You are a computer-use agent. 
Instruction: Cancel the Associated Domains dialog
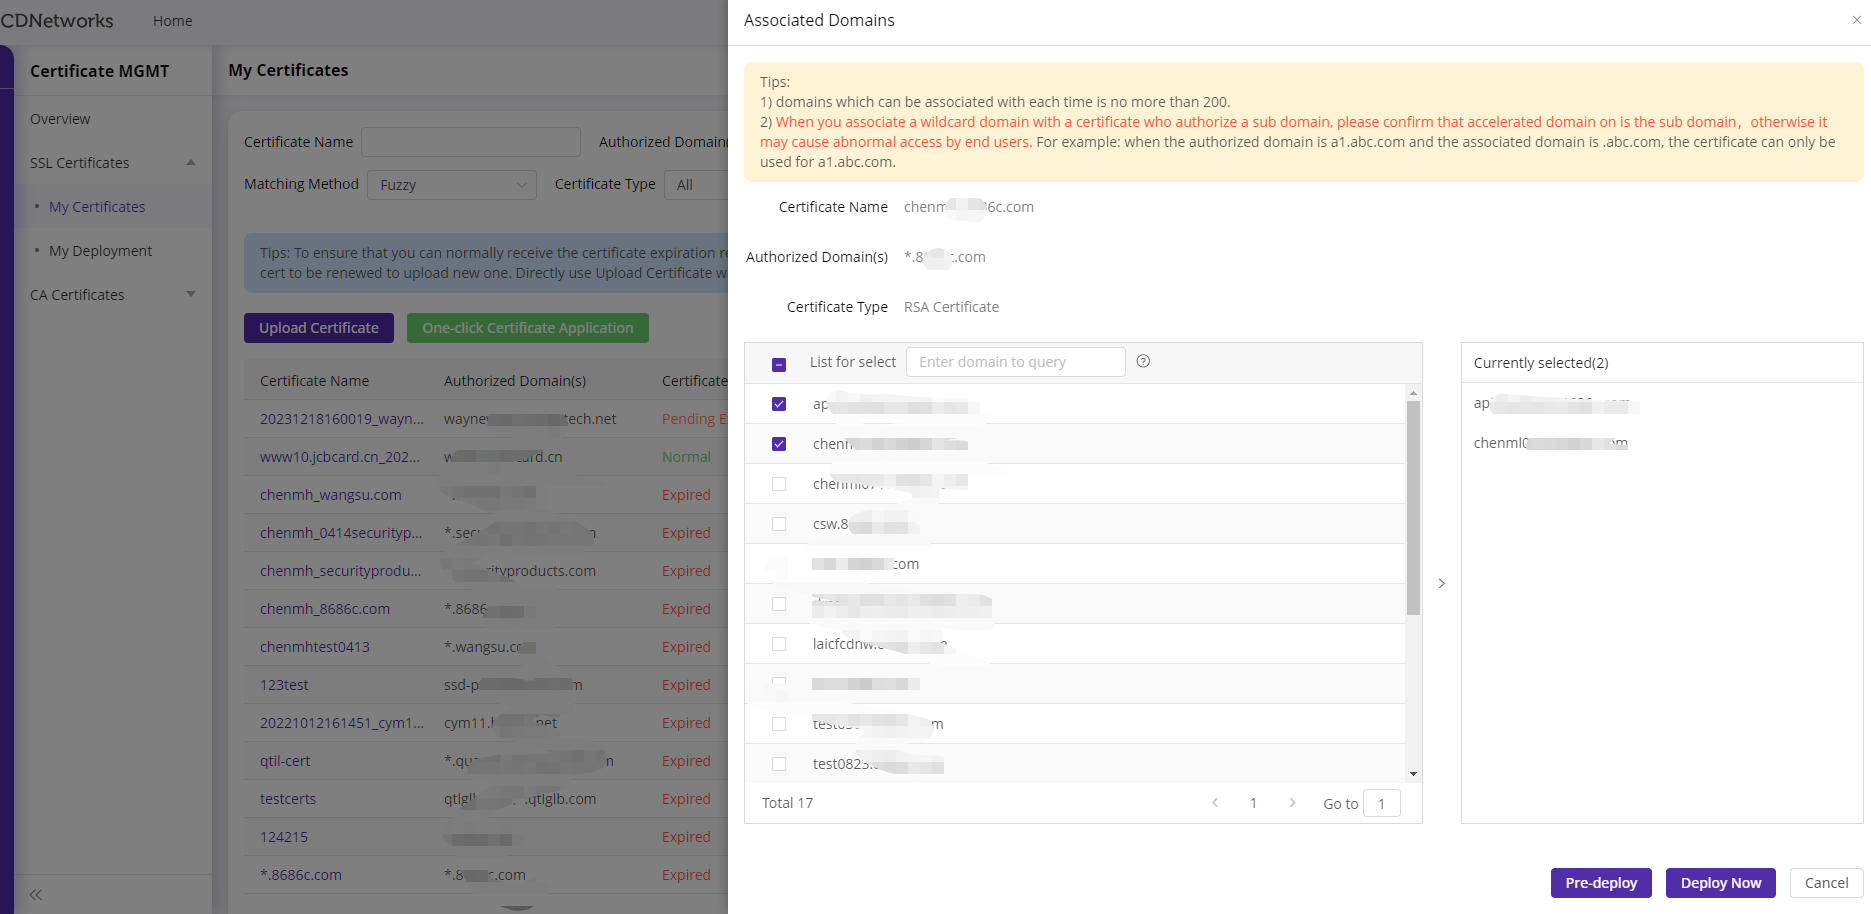point(1826,883)
